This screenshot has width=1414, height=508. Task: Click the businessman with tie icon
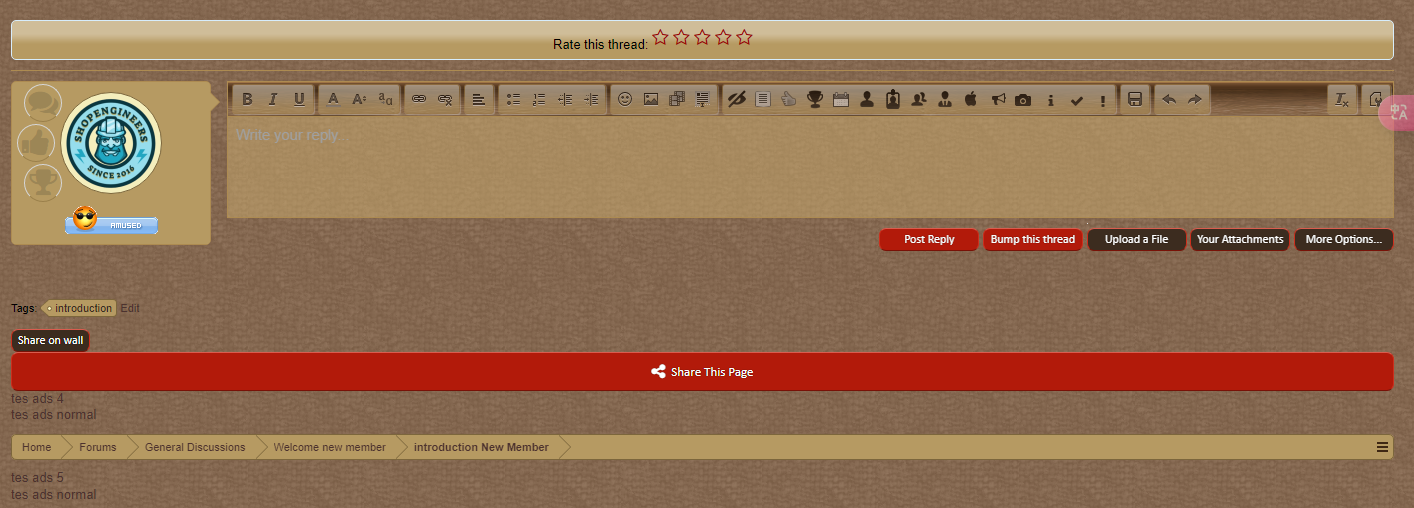click(945, 99)
